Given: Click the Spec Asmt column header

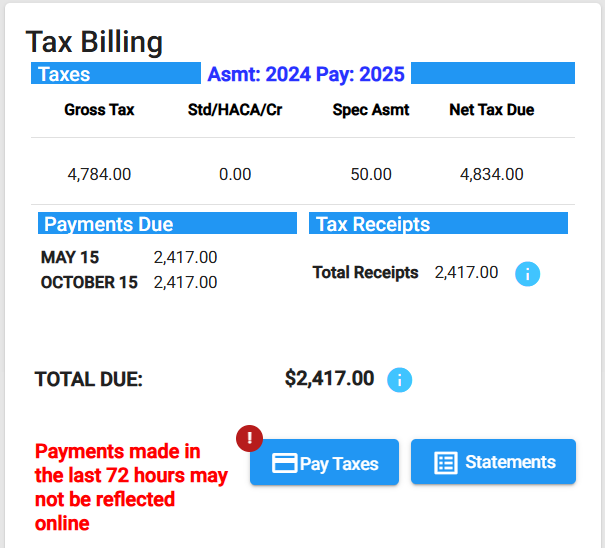Looking at the screenshot, I should [371, 110].
